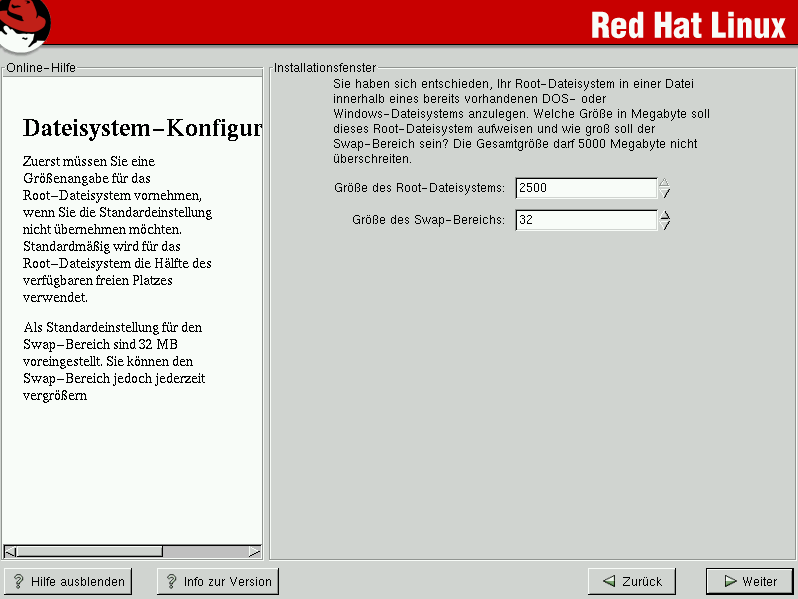Click the 'Größe des Swap-Bereichs' label

[x=428, y=220]
